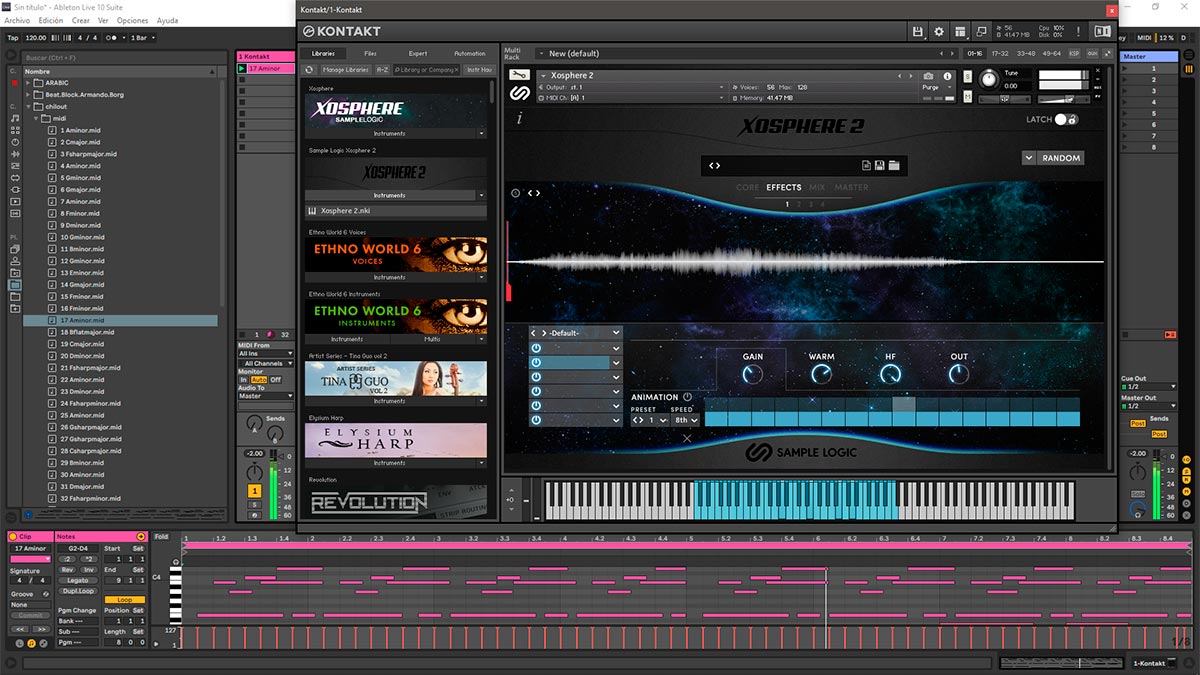Switch to Kontakt Automation tab
The image size is (1200, 675).
469,53
